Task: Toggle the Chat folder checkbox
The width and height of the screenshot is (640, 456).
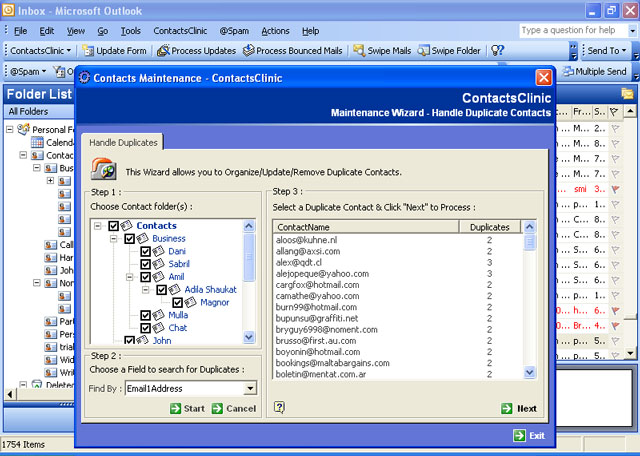Action: coord(145,328)
